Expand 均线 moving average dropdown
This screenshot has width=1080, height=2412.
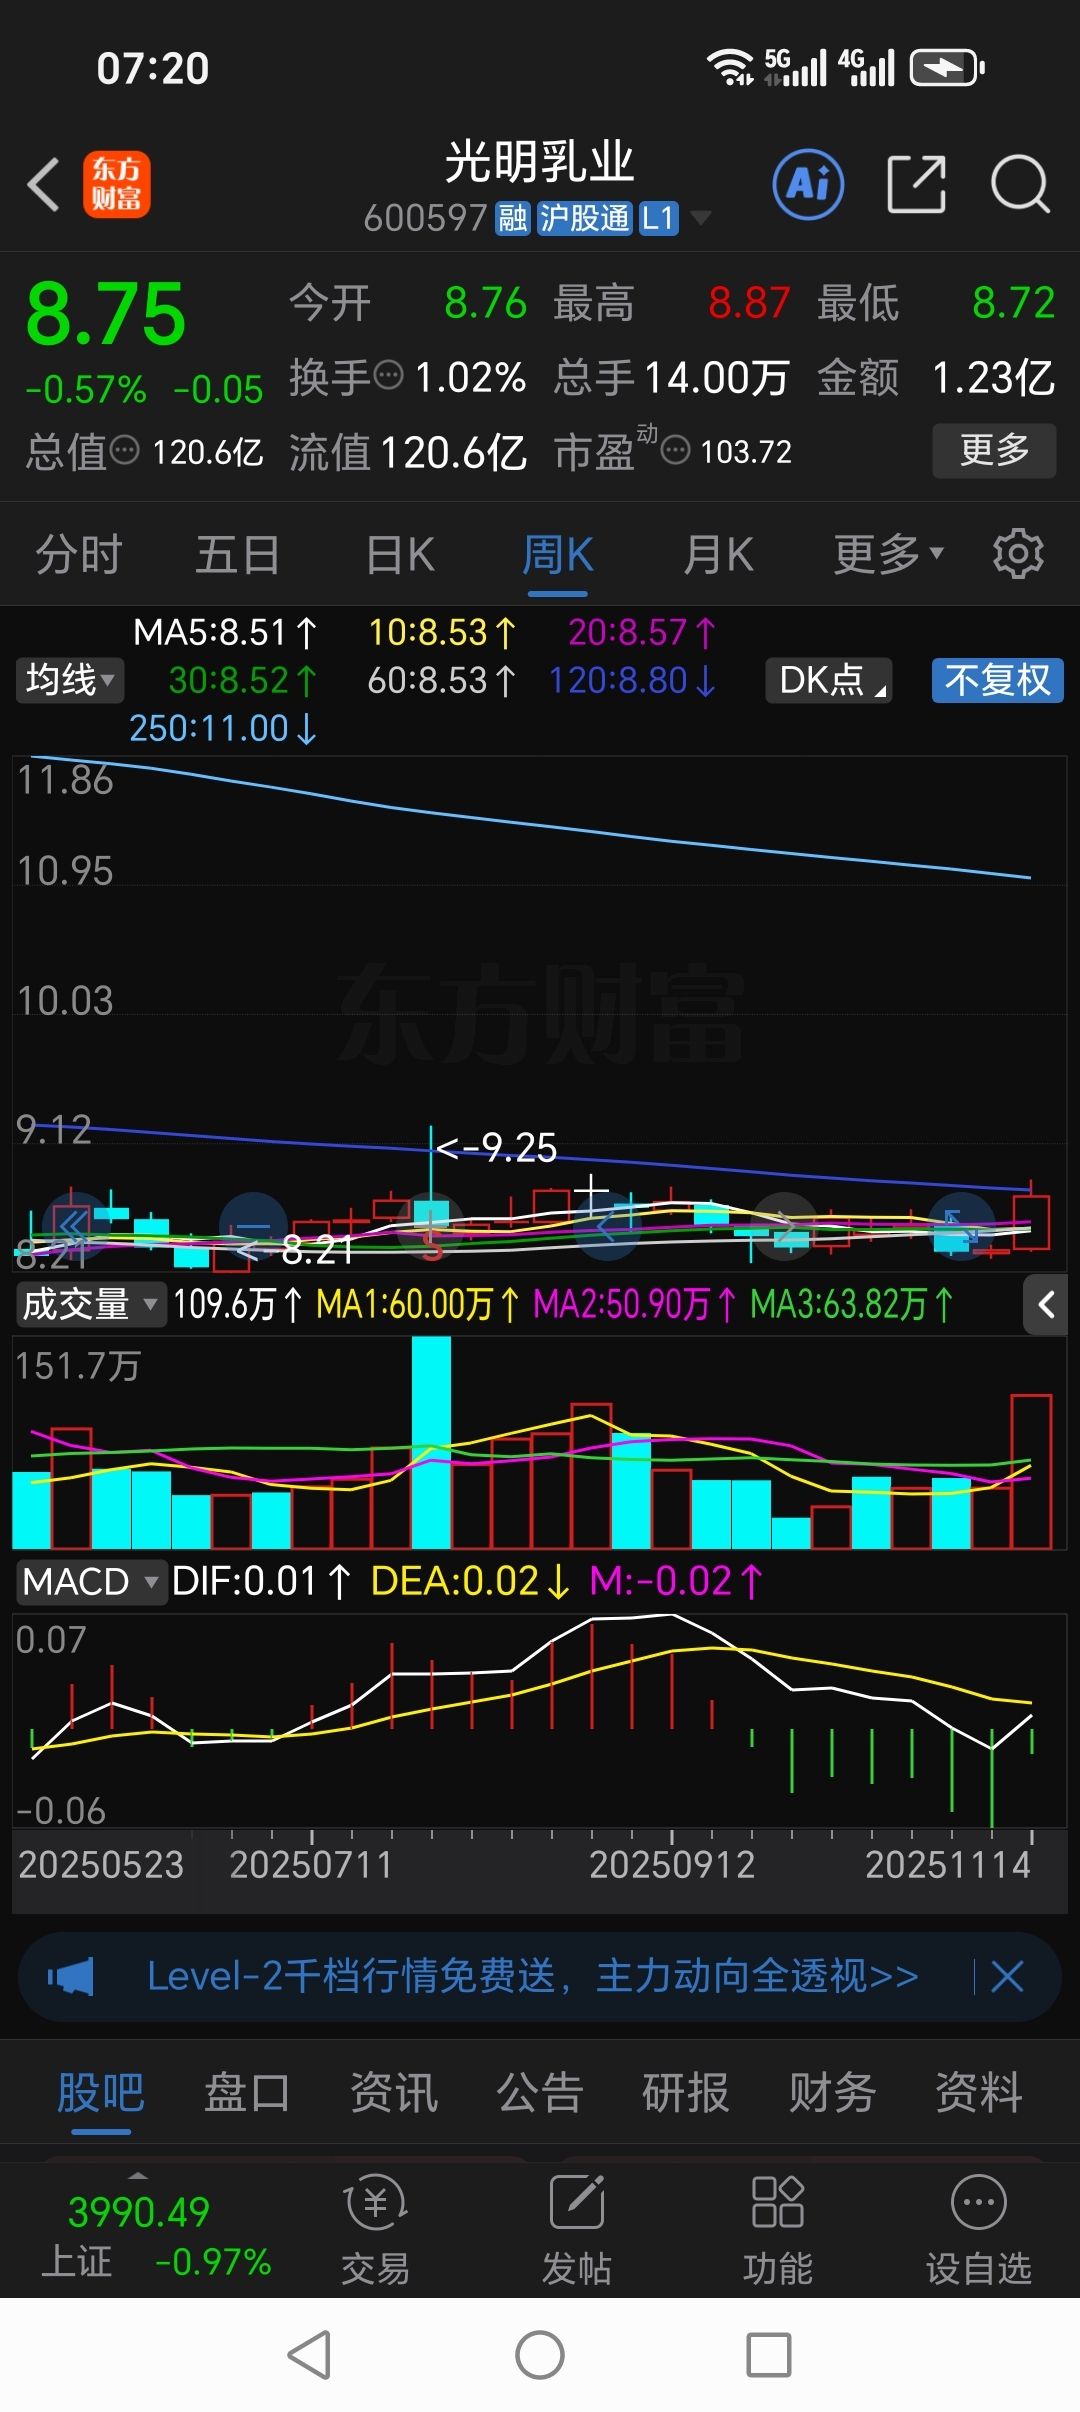(70, 680)
